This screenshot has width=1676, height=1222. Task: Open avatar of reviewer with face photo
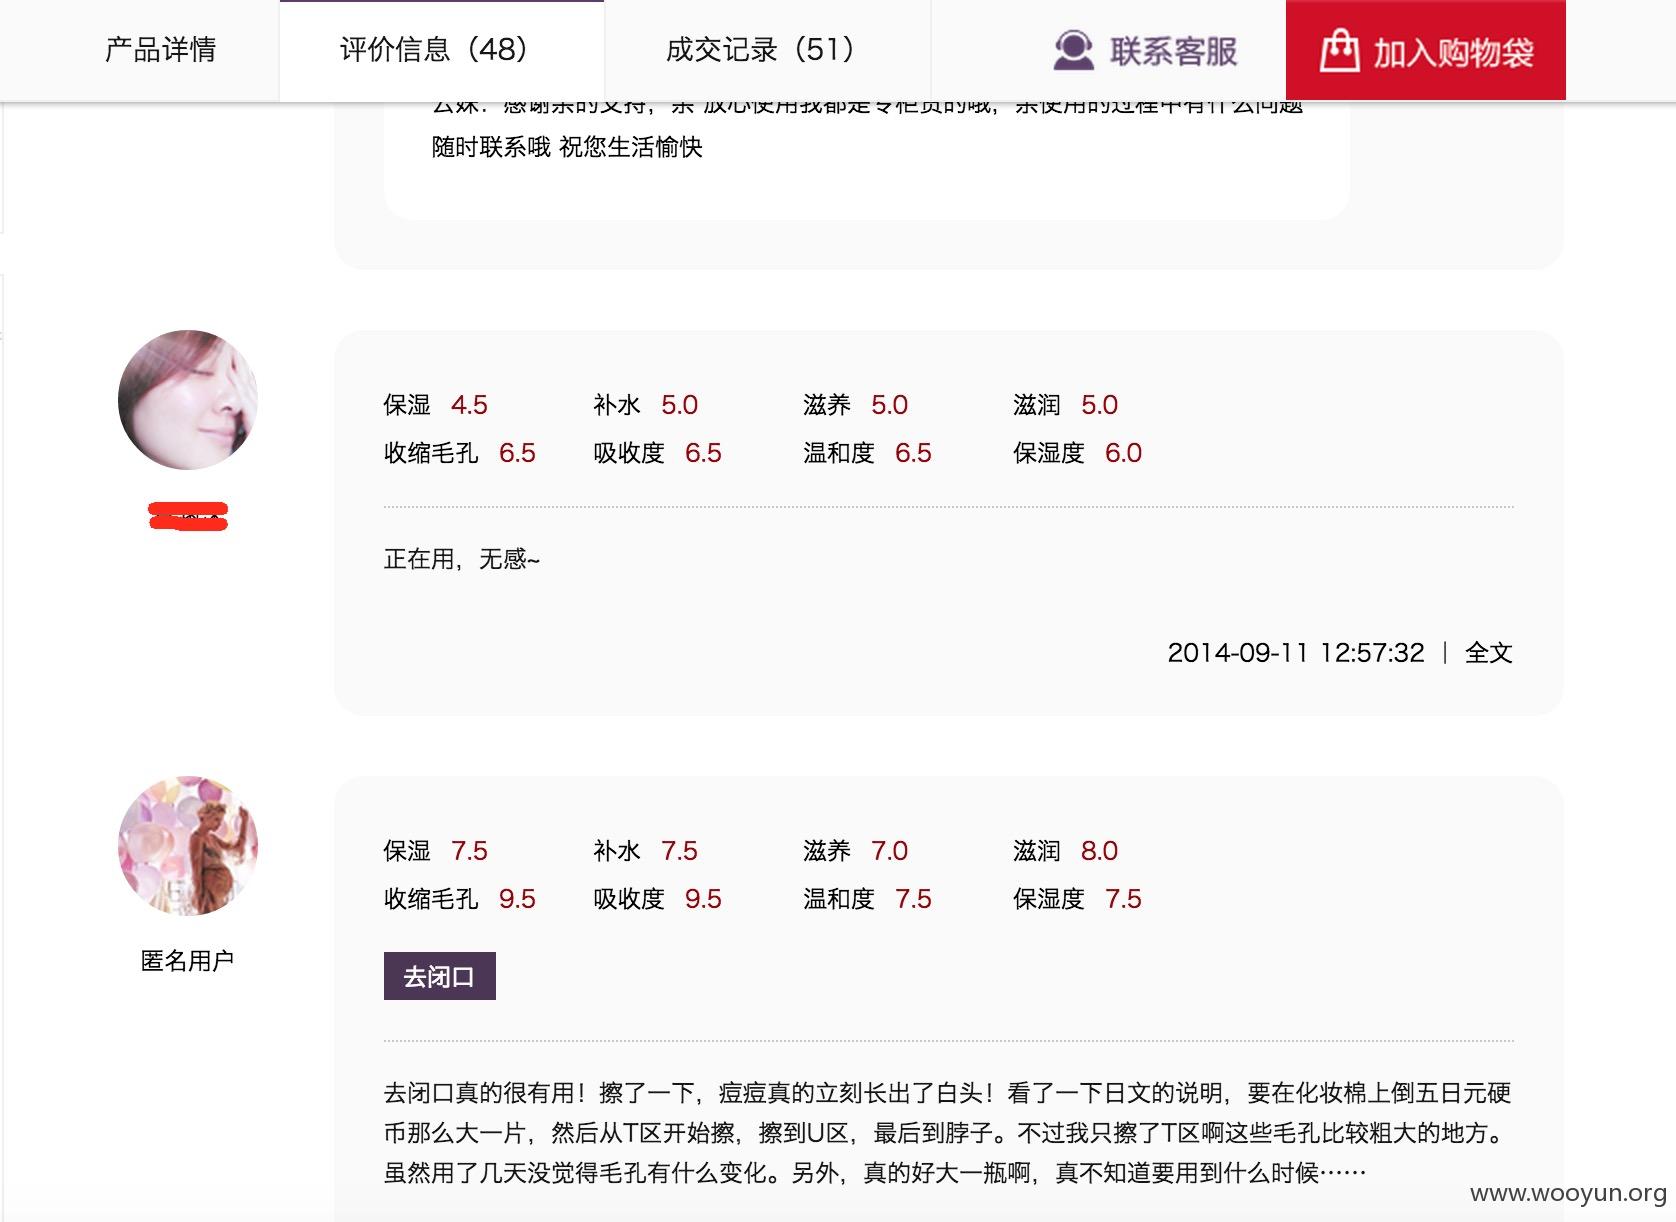tap(188, 400)
